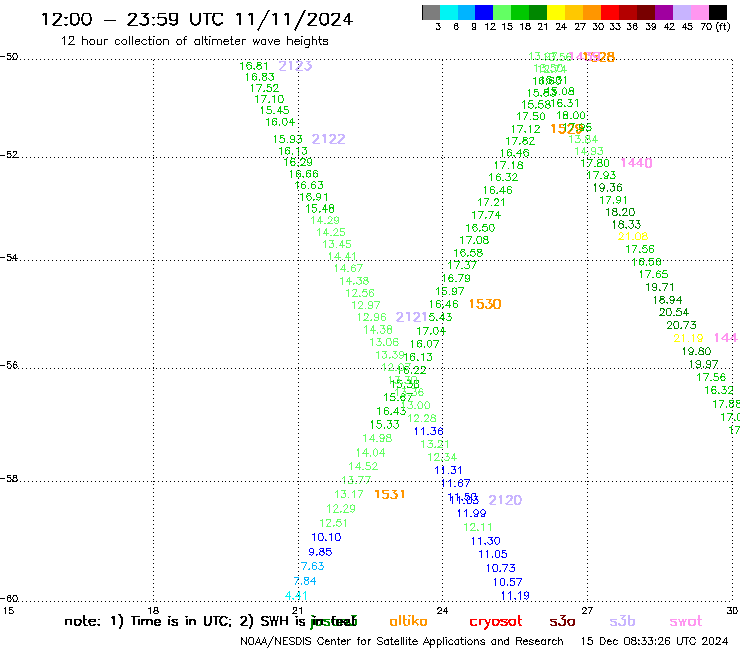Click the latitude axis label -54
Viewport: 740px width, 650px height.
9,258
